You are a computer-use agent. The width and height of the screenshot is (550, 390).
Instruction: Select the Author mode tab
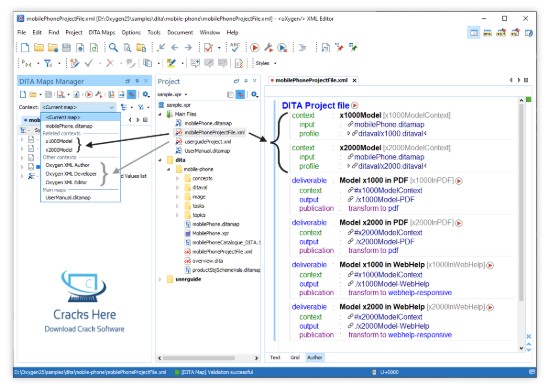pyautogui.click(x=315, y=357)
